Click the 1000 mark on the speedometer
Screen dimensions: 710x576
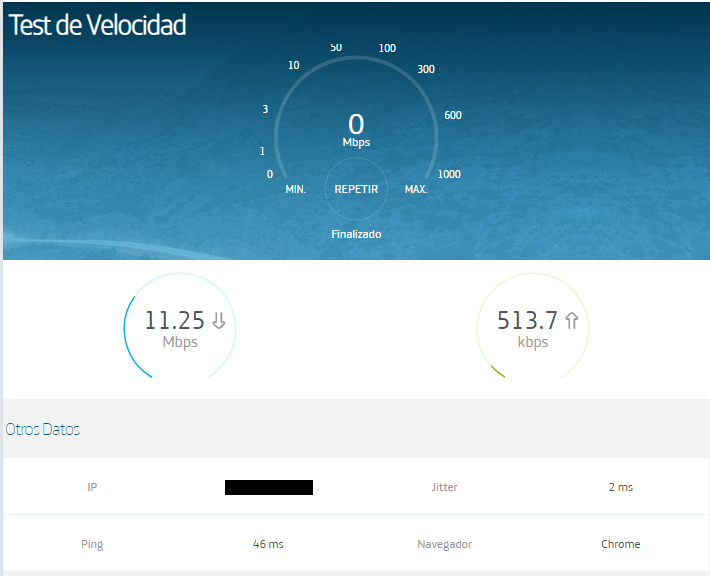pyautogui.click(x=449, y=174)
